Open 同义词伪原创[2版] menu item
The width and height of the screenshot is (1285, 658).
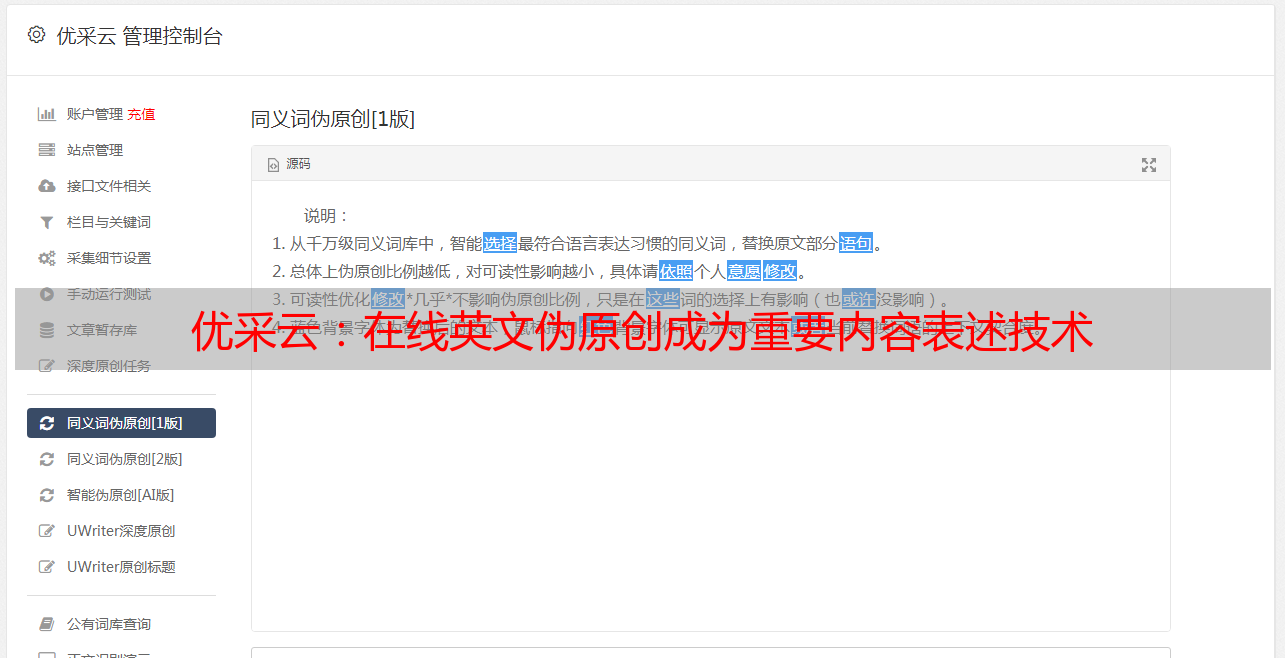tap(121, 459)
